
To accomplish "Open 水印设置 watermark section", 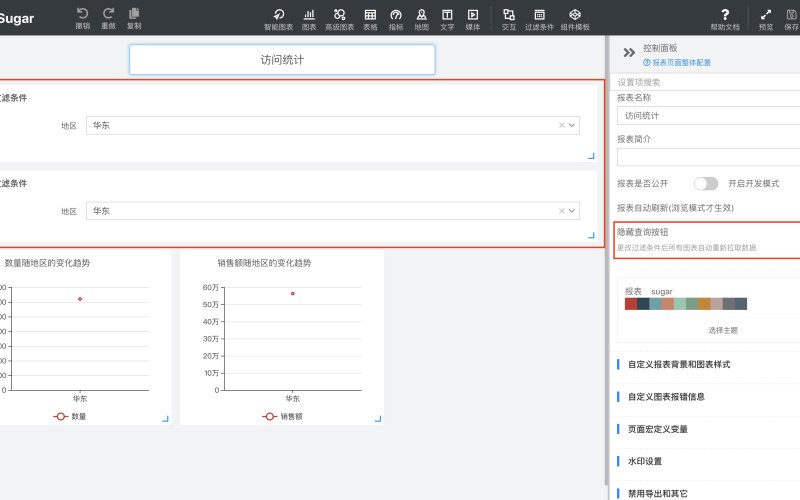I will click(645, 461).
